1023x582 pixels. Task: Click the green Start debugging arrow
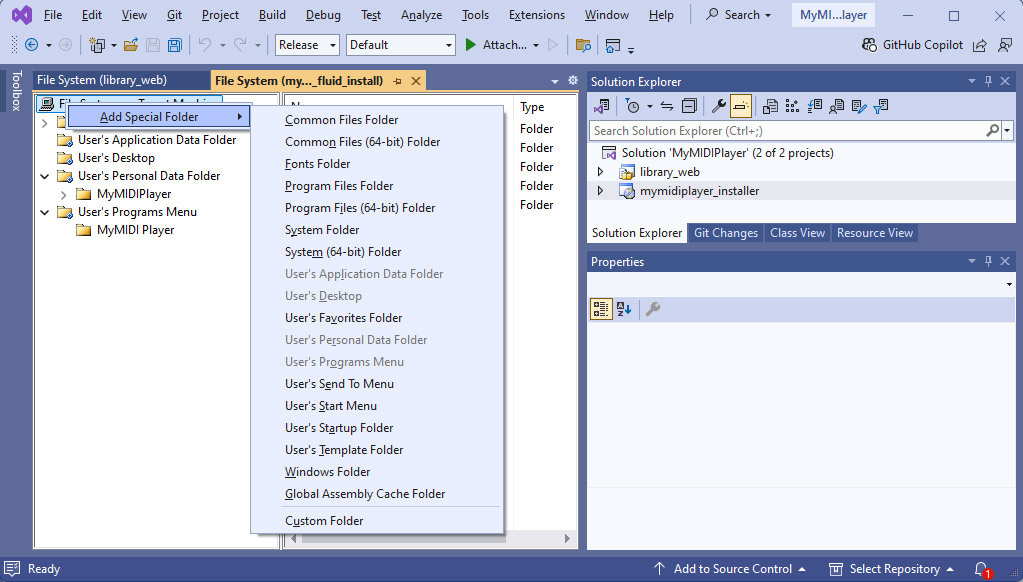[x=470, y=45]
